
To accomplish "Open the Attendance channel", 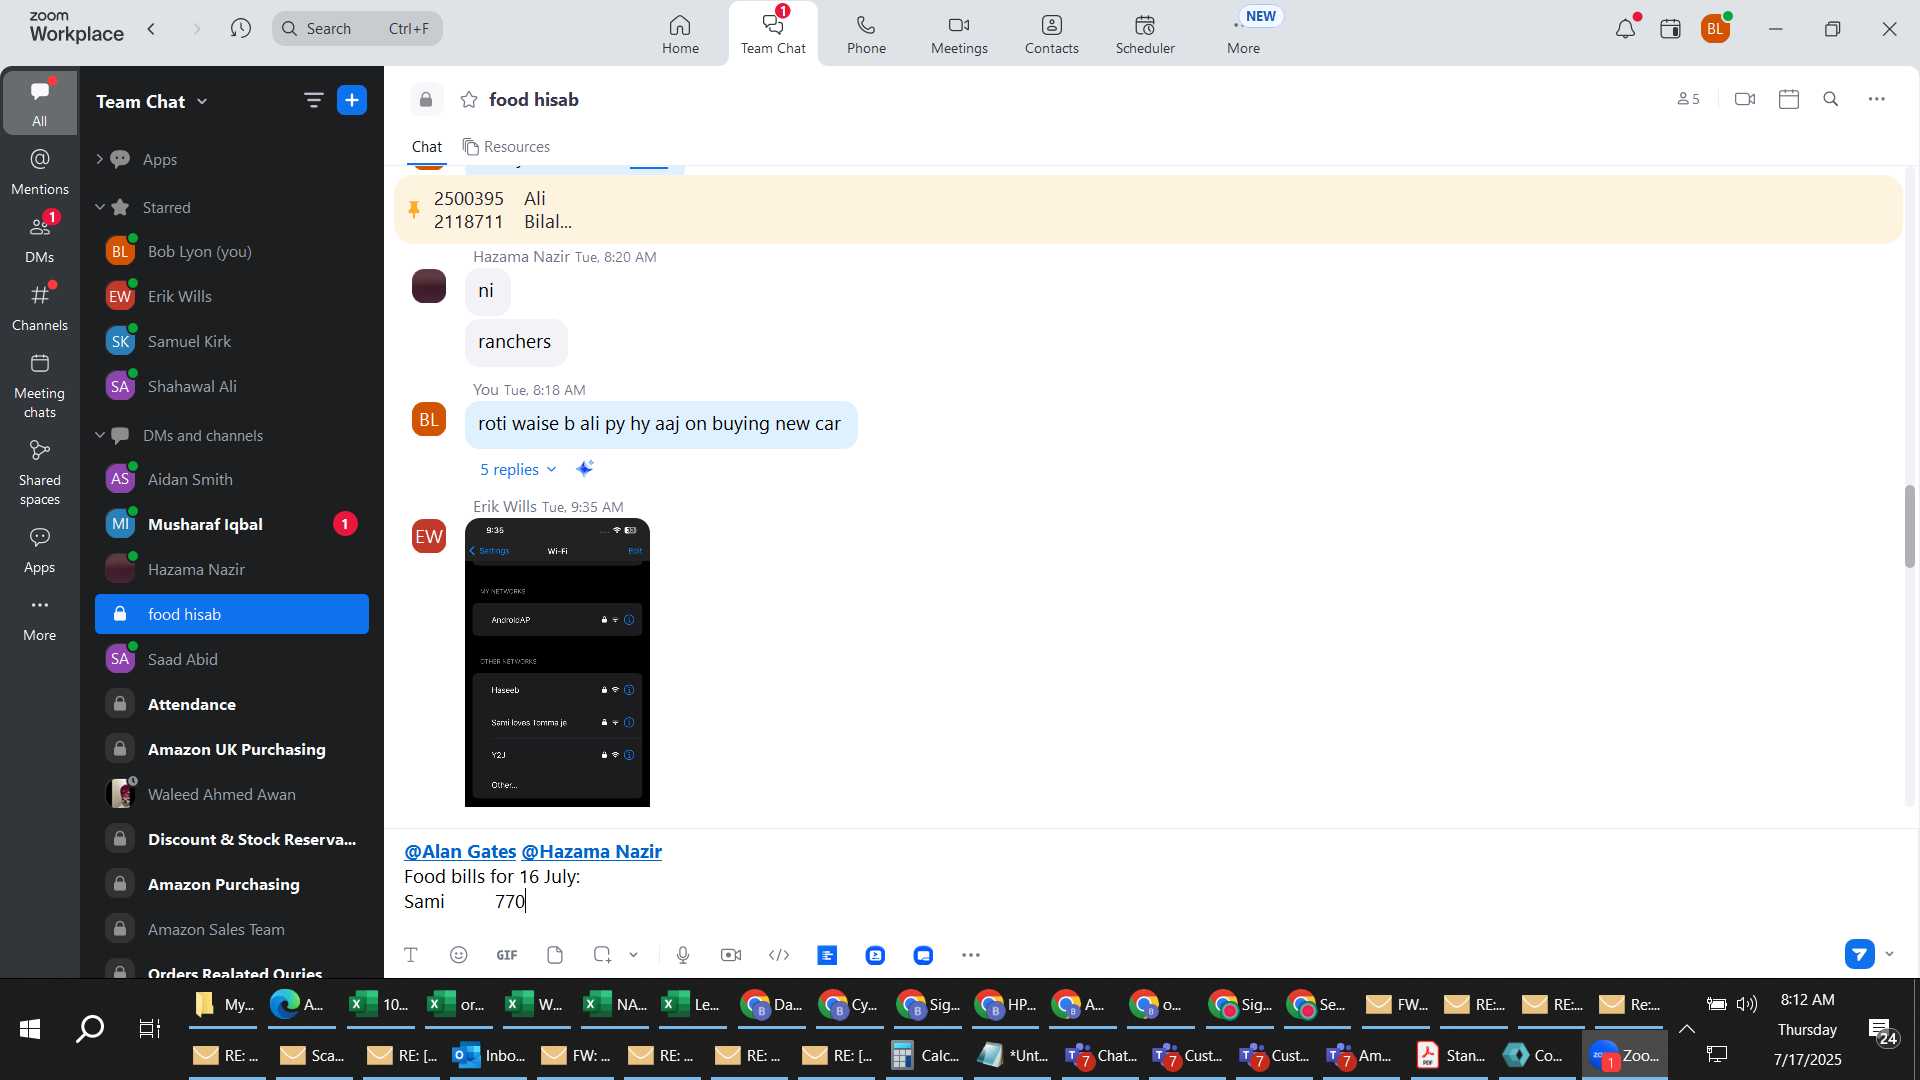I will coord(232,704).
